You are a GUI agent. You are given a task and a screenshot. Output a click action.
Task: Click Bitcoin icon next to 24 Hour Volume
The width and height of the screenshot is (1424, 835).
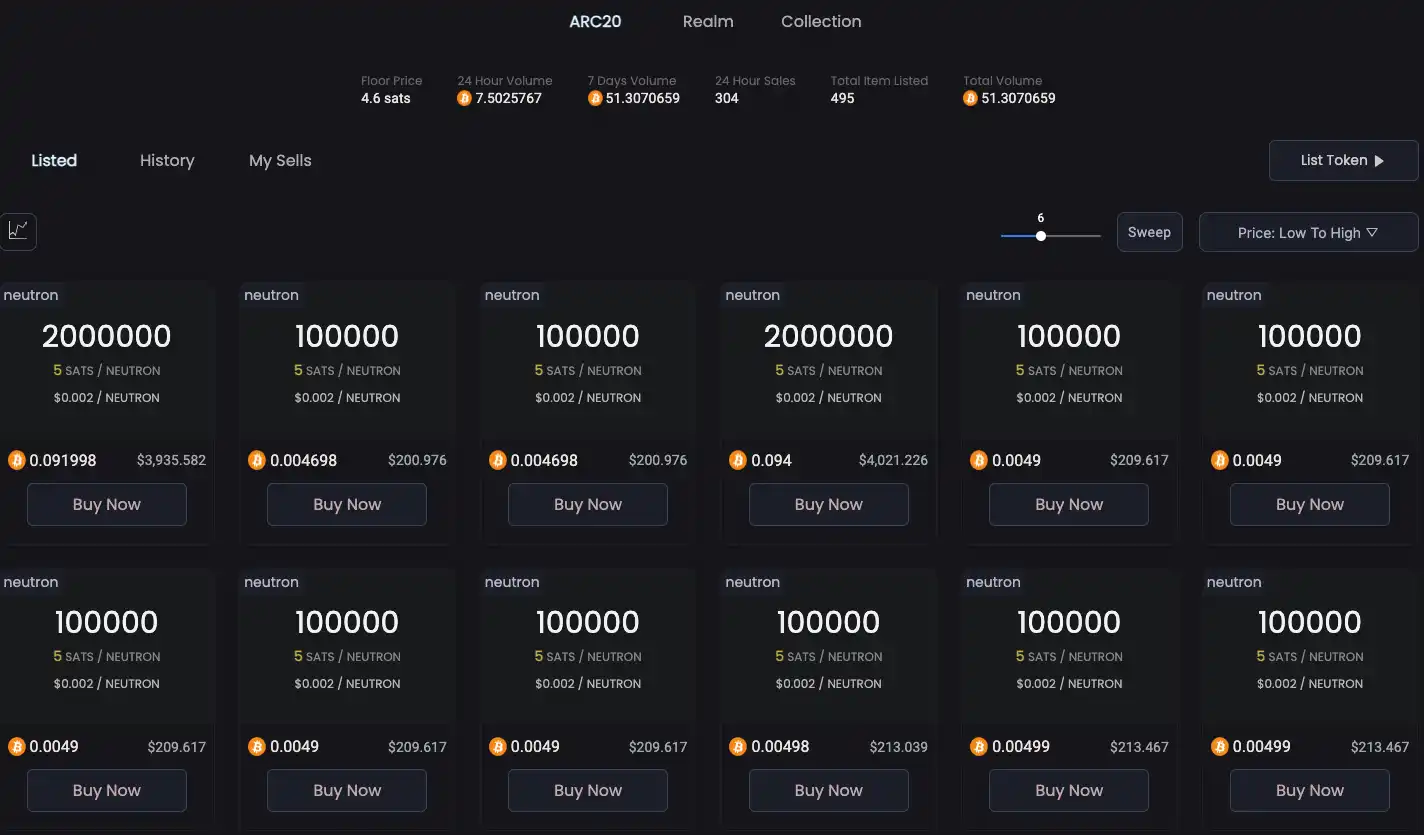464,98
